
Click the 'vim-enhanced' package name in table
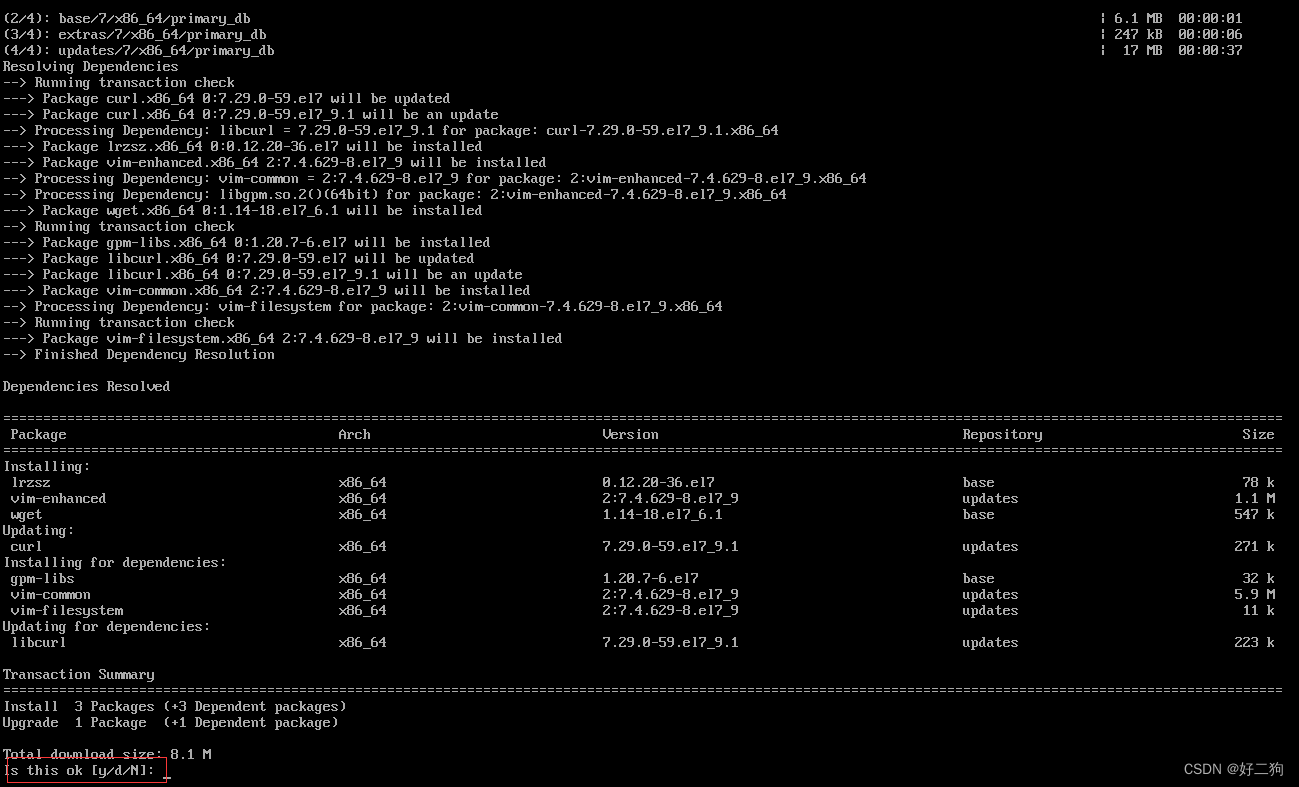[x=58, y=499]
